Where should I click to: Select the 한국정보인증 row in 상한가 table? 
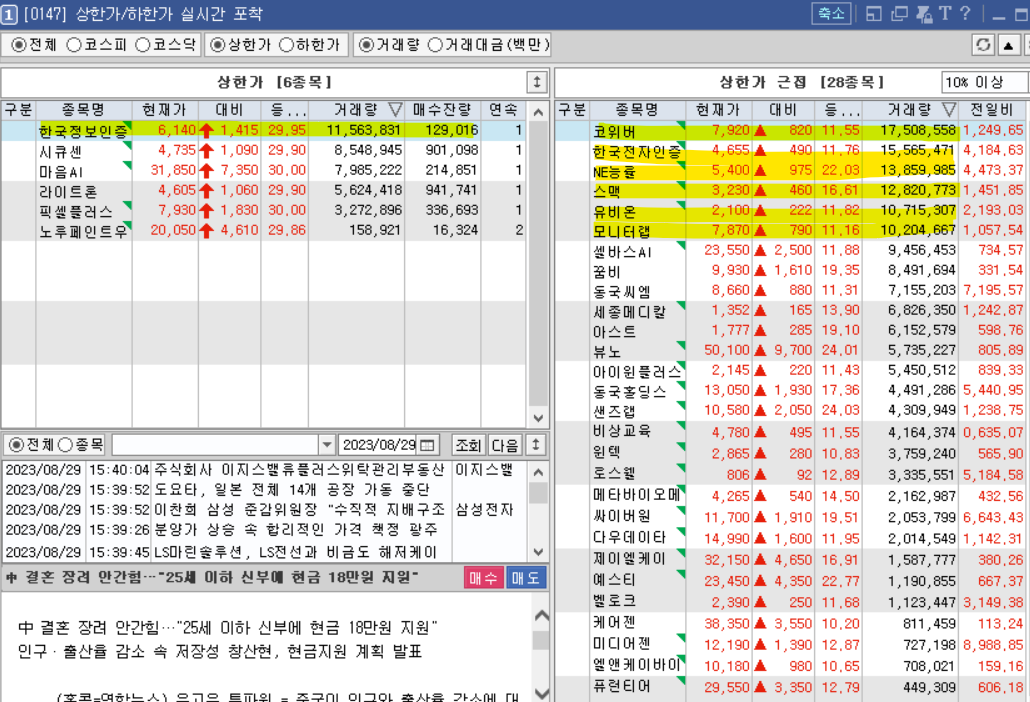[263, 130]
